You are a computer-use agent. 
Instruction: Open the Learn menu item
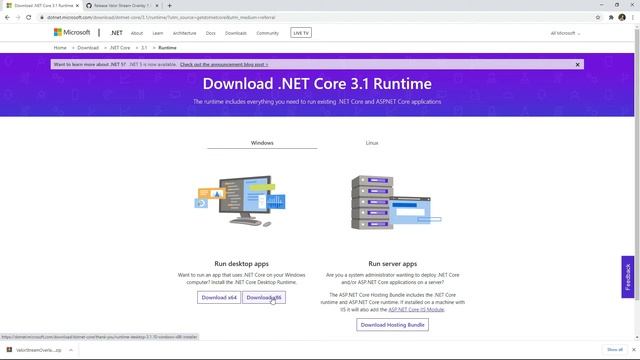(158, 33)
